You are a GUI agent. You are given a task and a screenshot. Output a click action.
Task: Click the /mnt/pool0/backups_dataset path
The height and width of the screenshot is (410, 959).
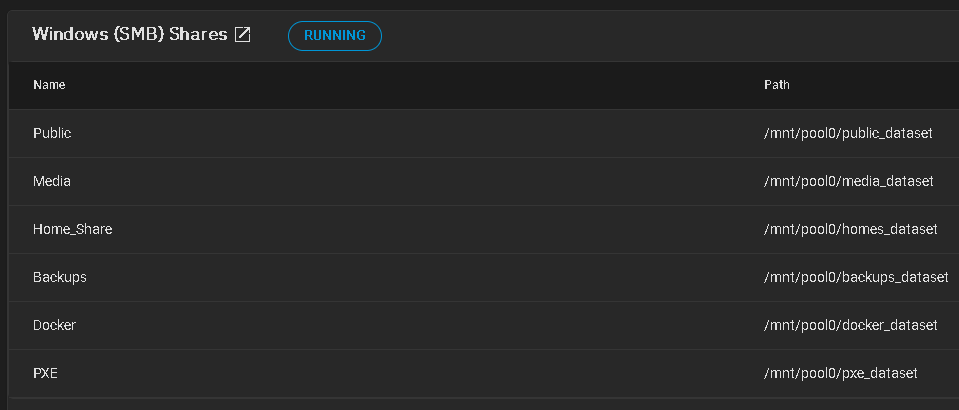[x=856, y=277]
